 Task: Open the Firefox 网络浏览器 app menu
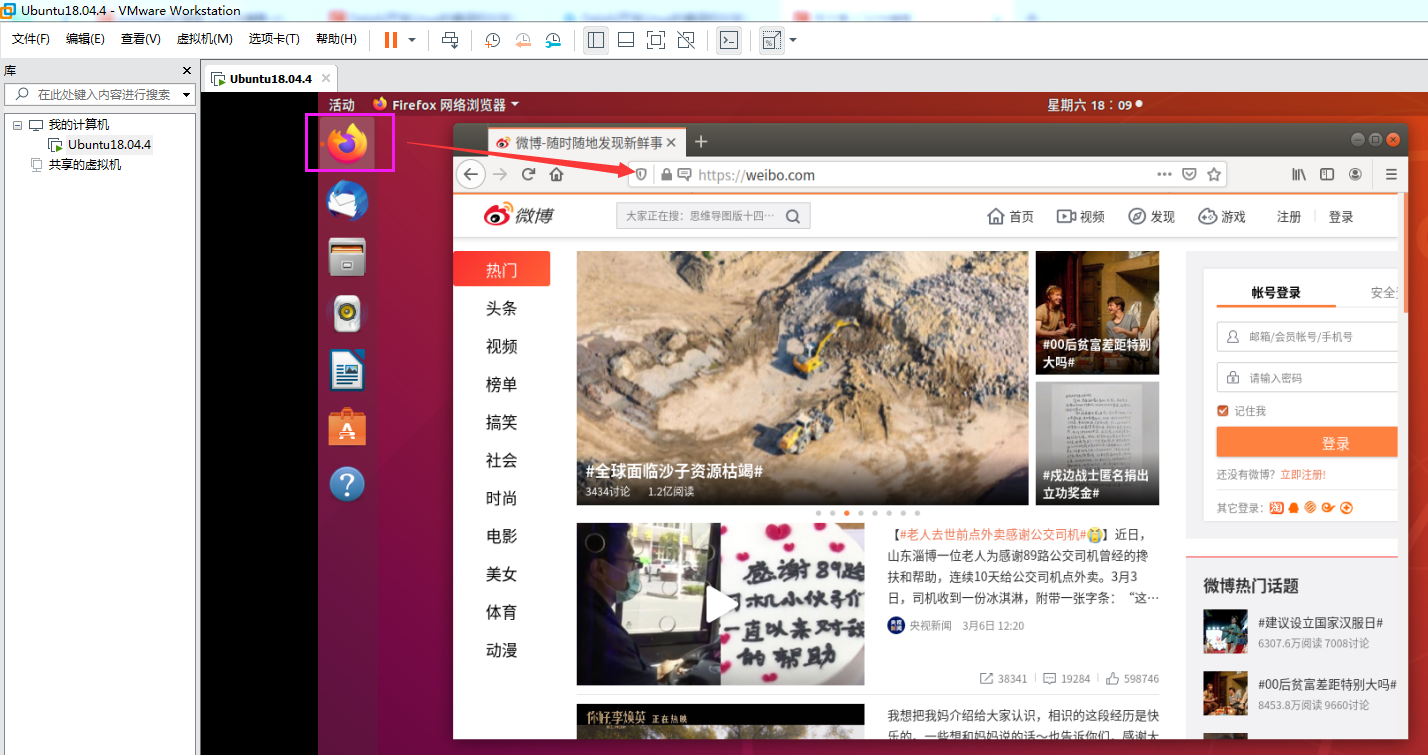coord(446,104)
